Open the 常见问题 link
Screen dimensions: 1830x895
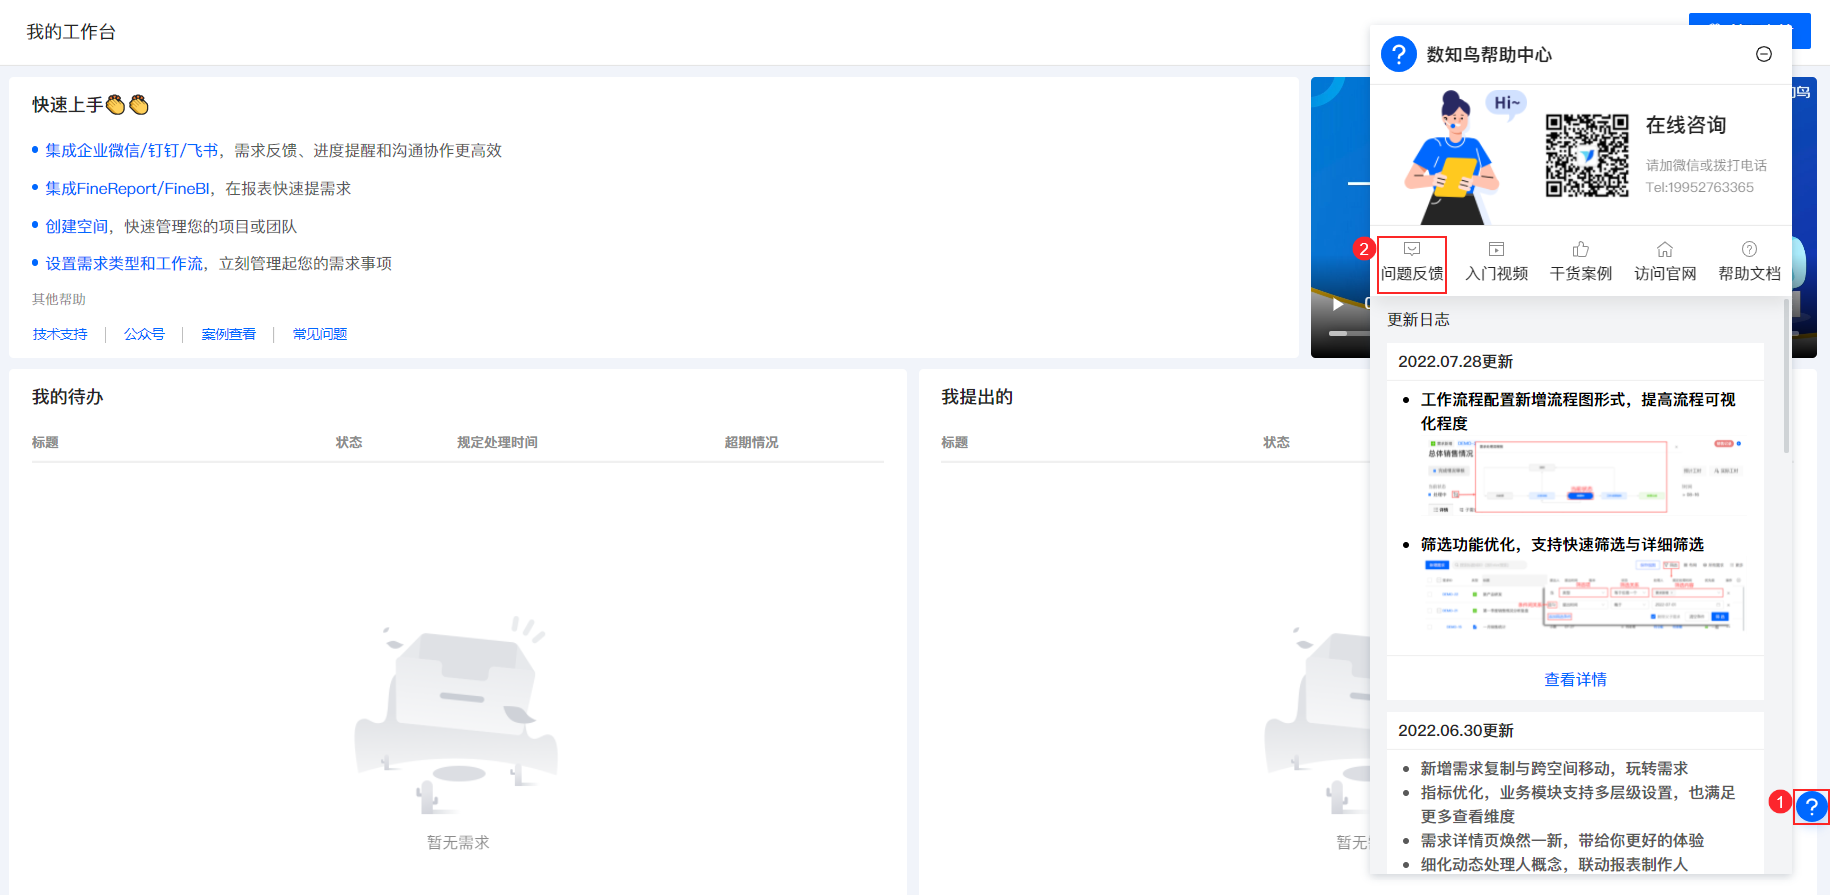[320, 334]
